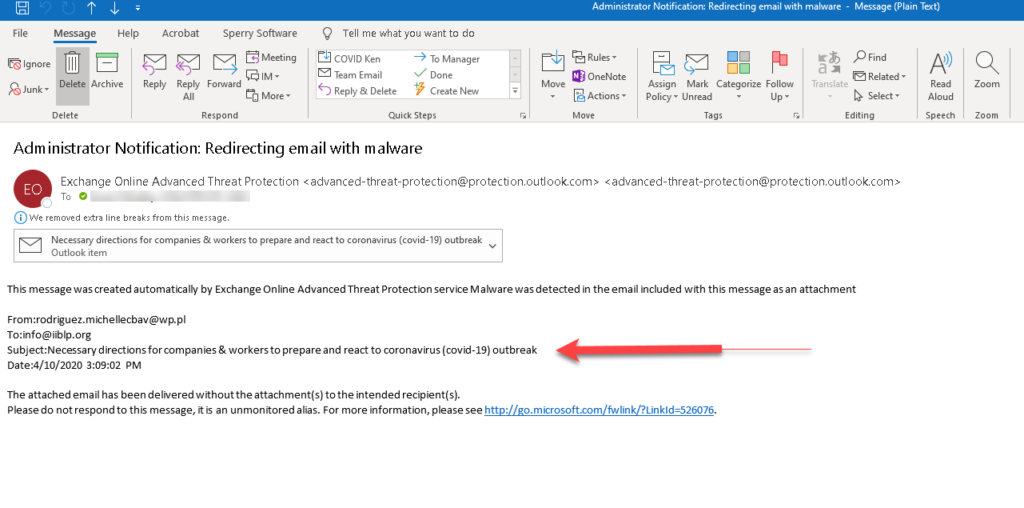
Task: Open the Related dropdown
Action: coord(879,76)
